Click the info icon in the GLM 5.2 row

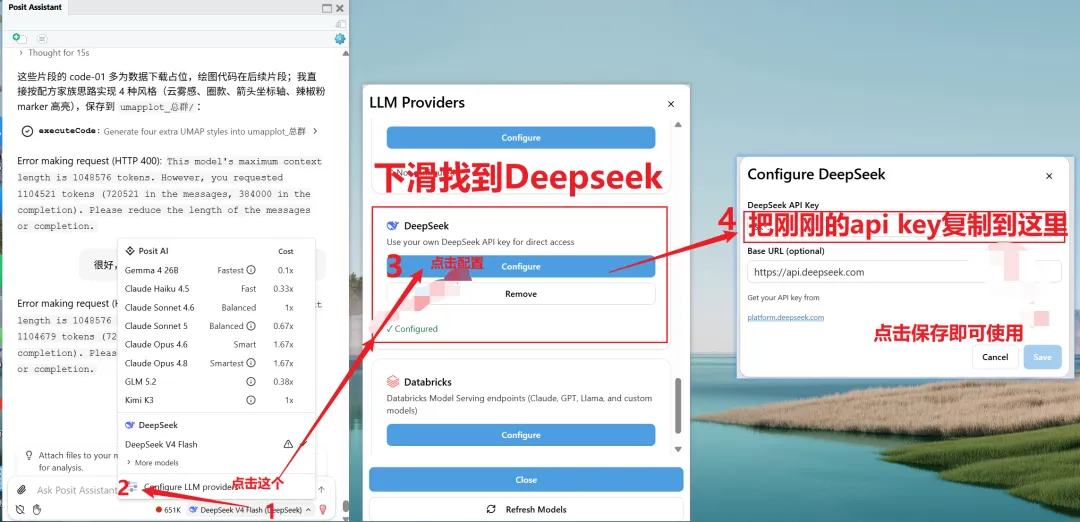click(x=251, y=382)
